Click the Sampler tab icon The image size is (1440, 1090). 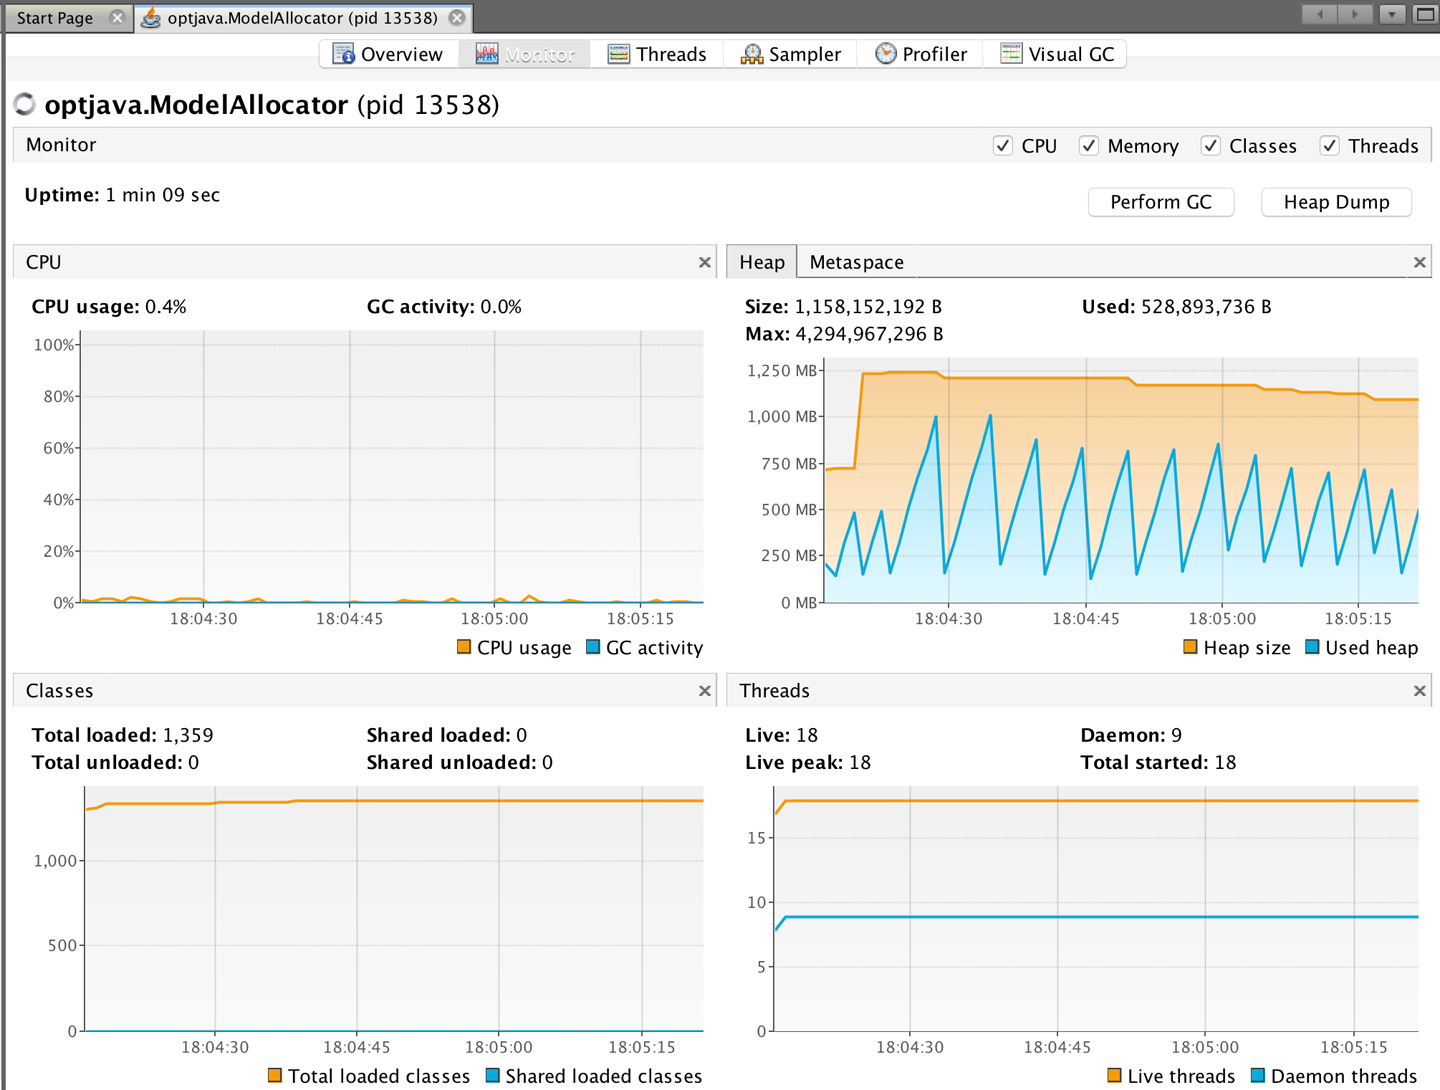751,54
